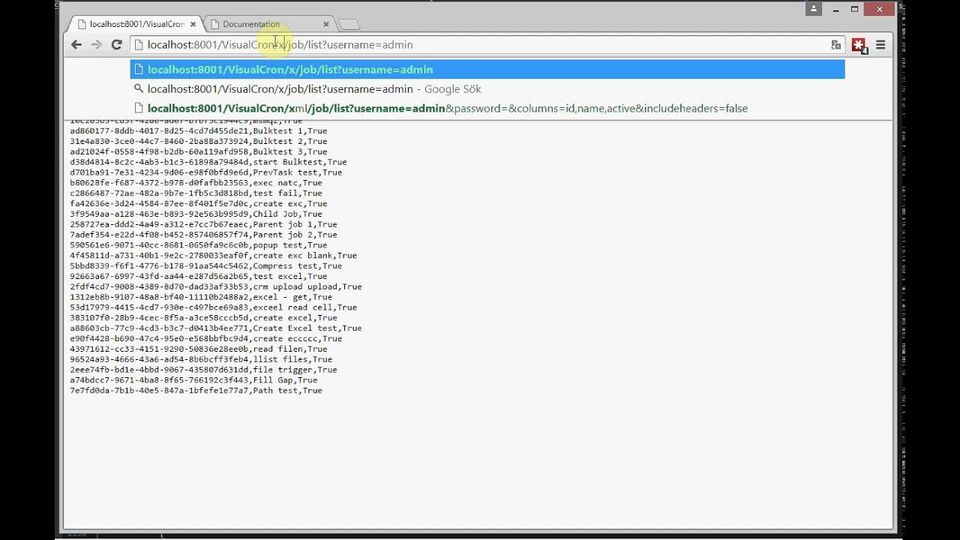Maximize the Chrome window
The width and height of the screenshot is (960, 540).
tap(855, 9)
